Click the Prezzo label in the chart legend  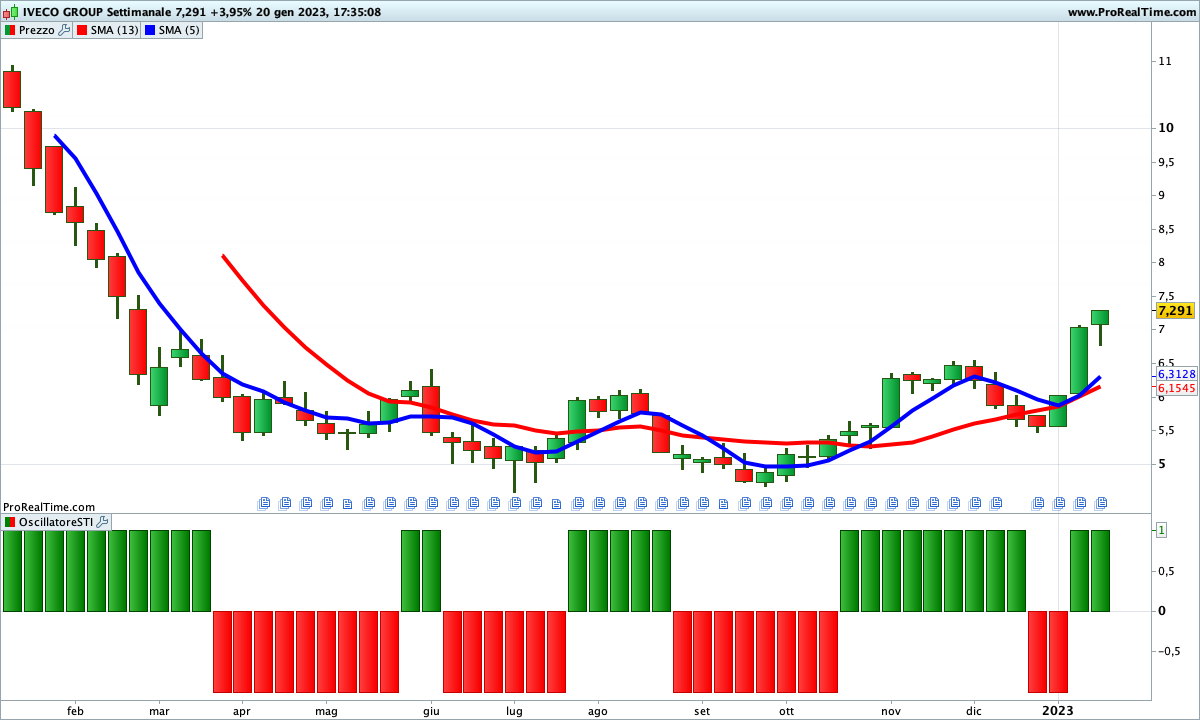[x=37, y=30]
